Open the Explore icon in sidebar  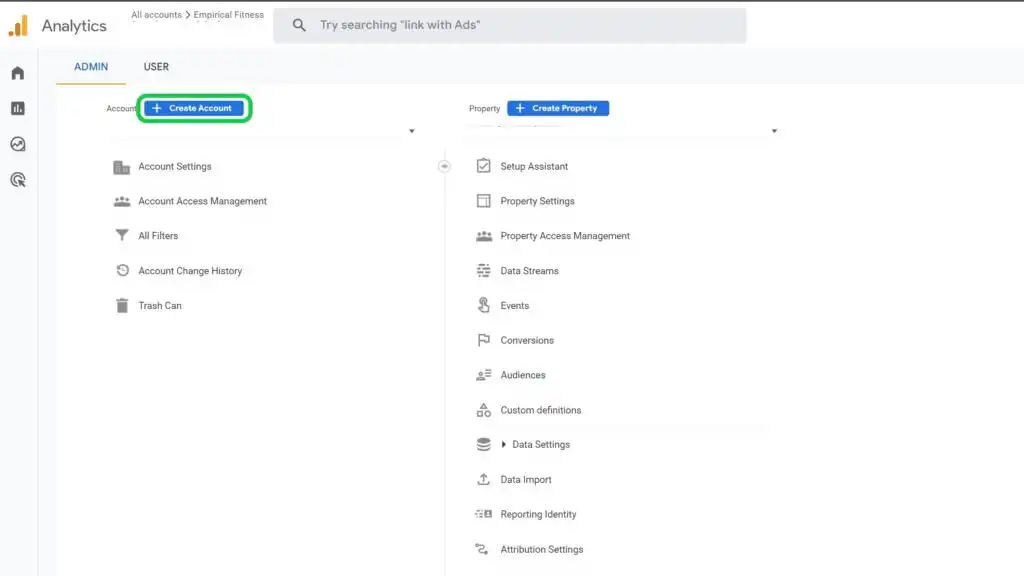[x=17, y=144]
